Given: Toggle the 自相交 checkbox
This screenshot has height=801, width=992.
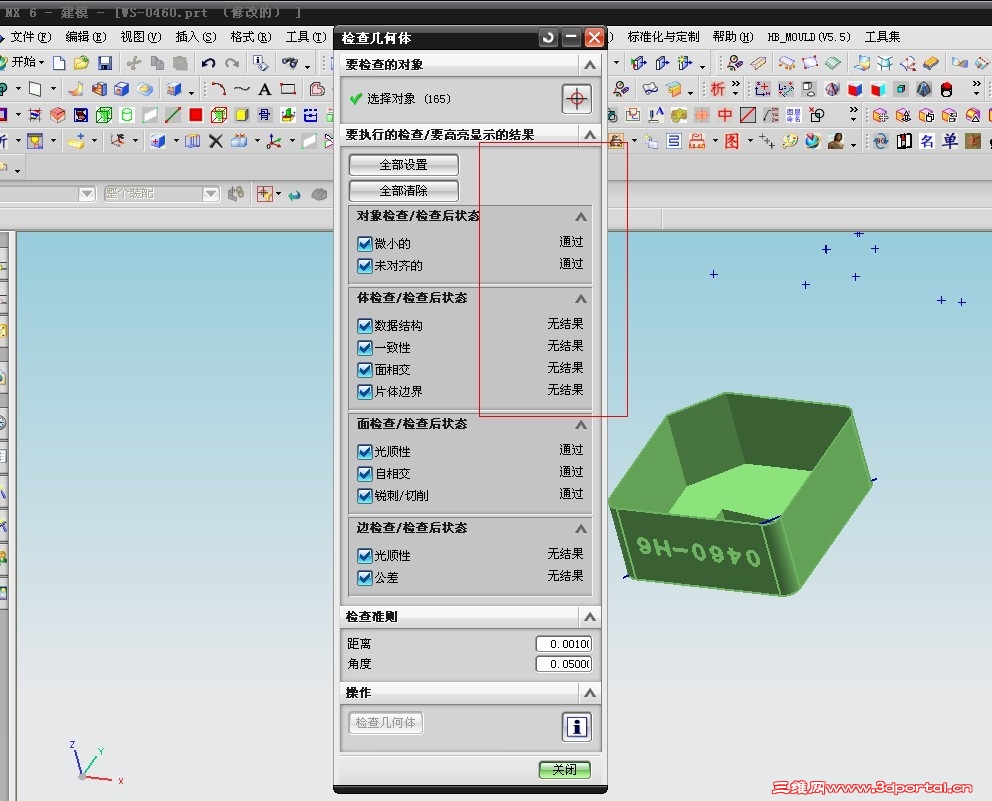Looking at the screenshot, I should pyautogui.click(x=364, y=473).
